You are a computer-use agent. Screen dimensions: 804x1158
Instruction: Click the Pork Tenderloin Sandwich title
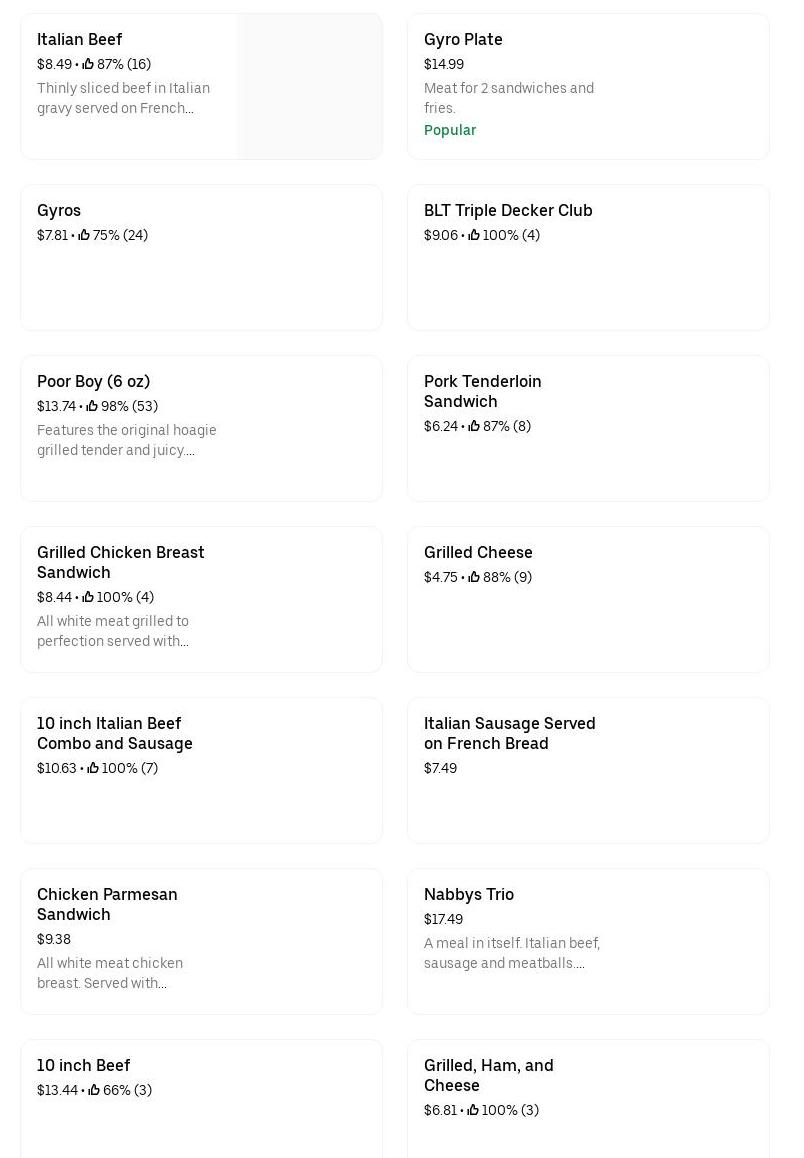[x=482, y=391]
